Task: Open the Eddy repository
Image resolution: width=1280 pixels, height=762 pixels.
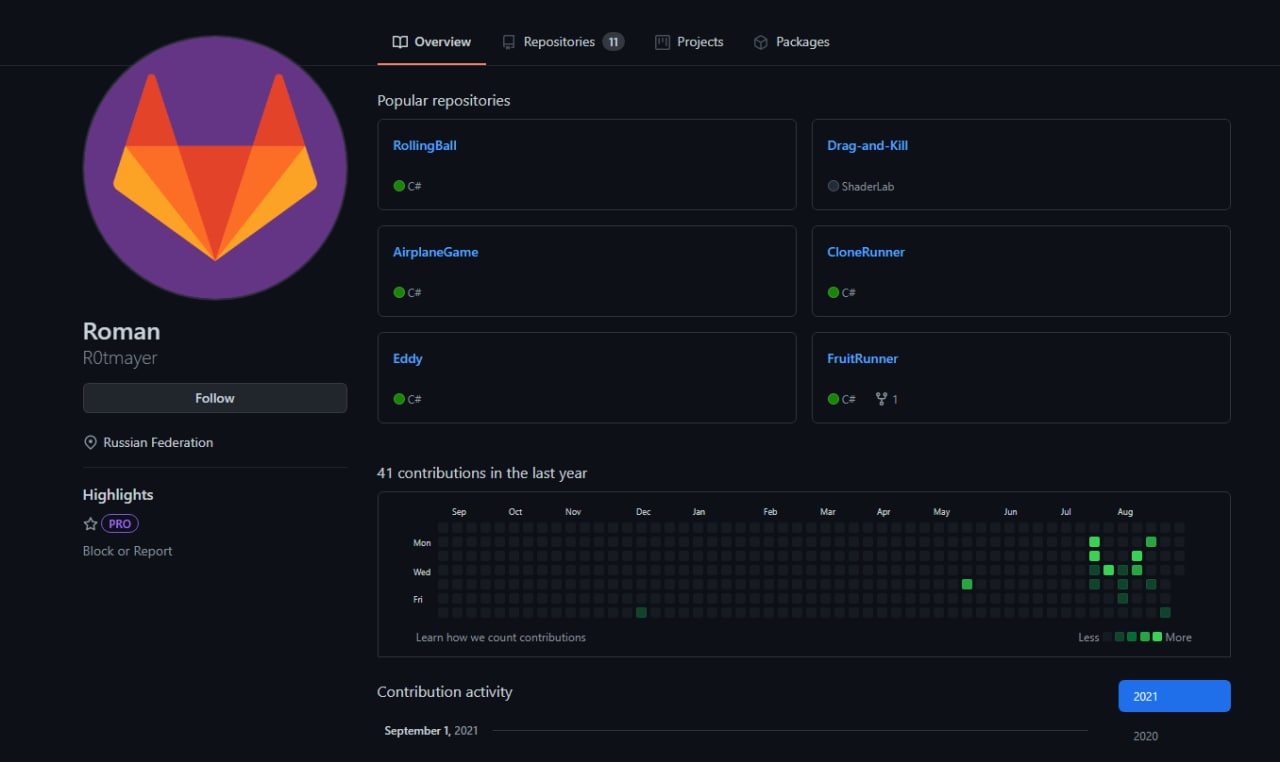Action: [408, 358]
